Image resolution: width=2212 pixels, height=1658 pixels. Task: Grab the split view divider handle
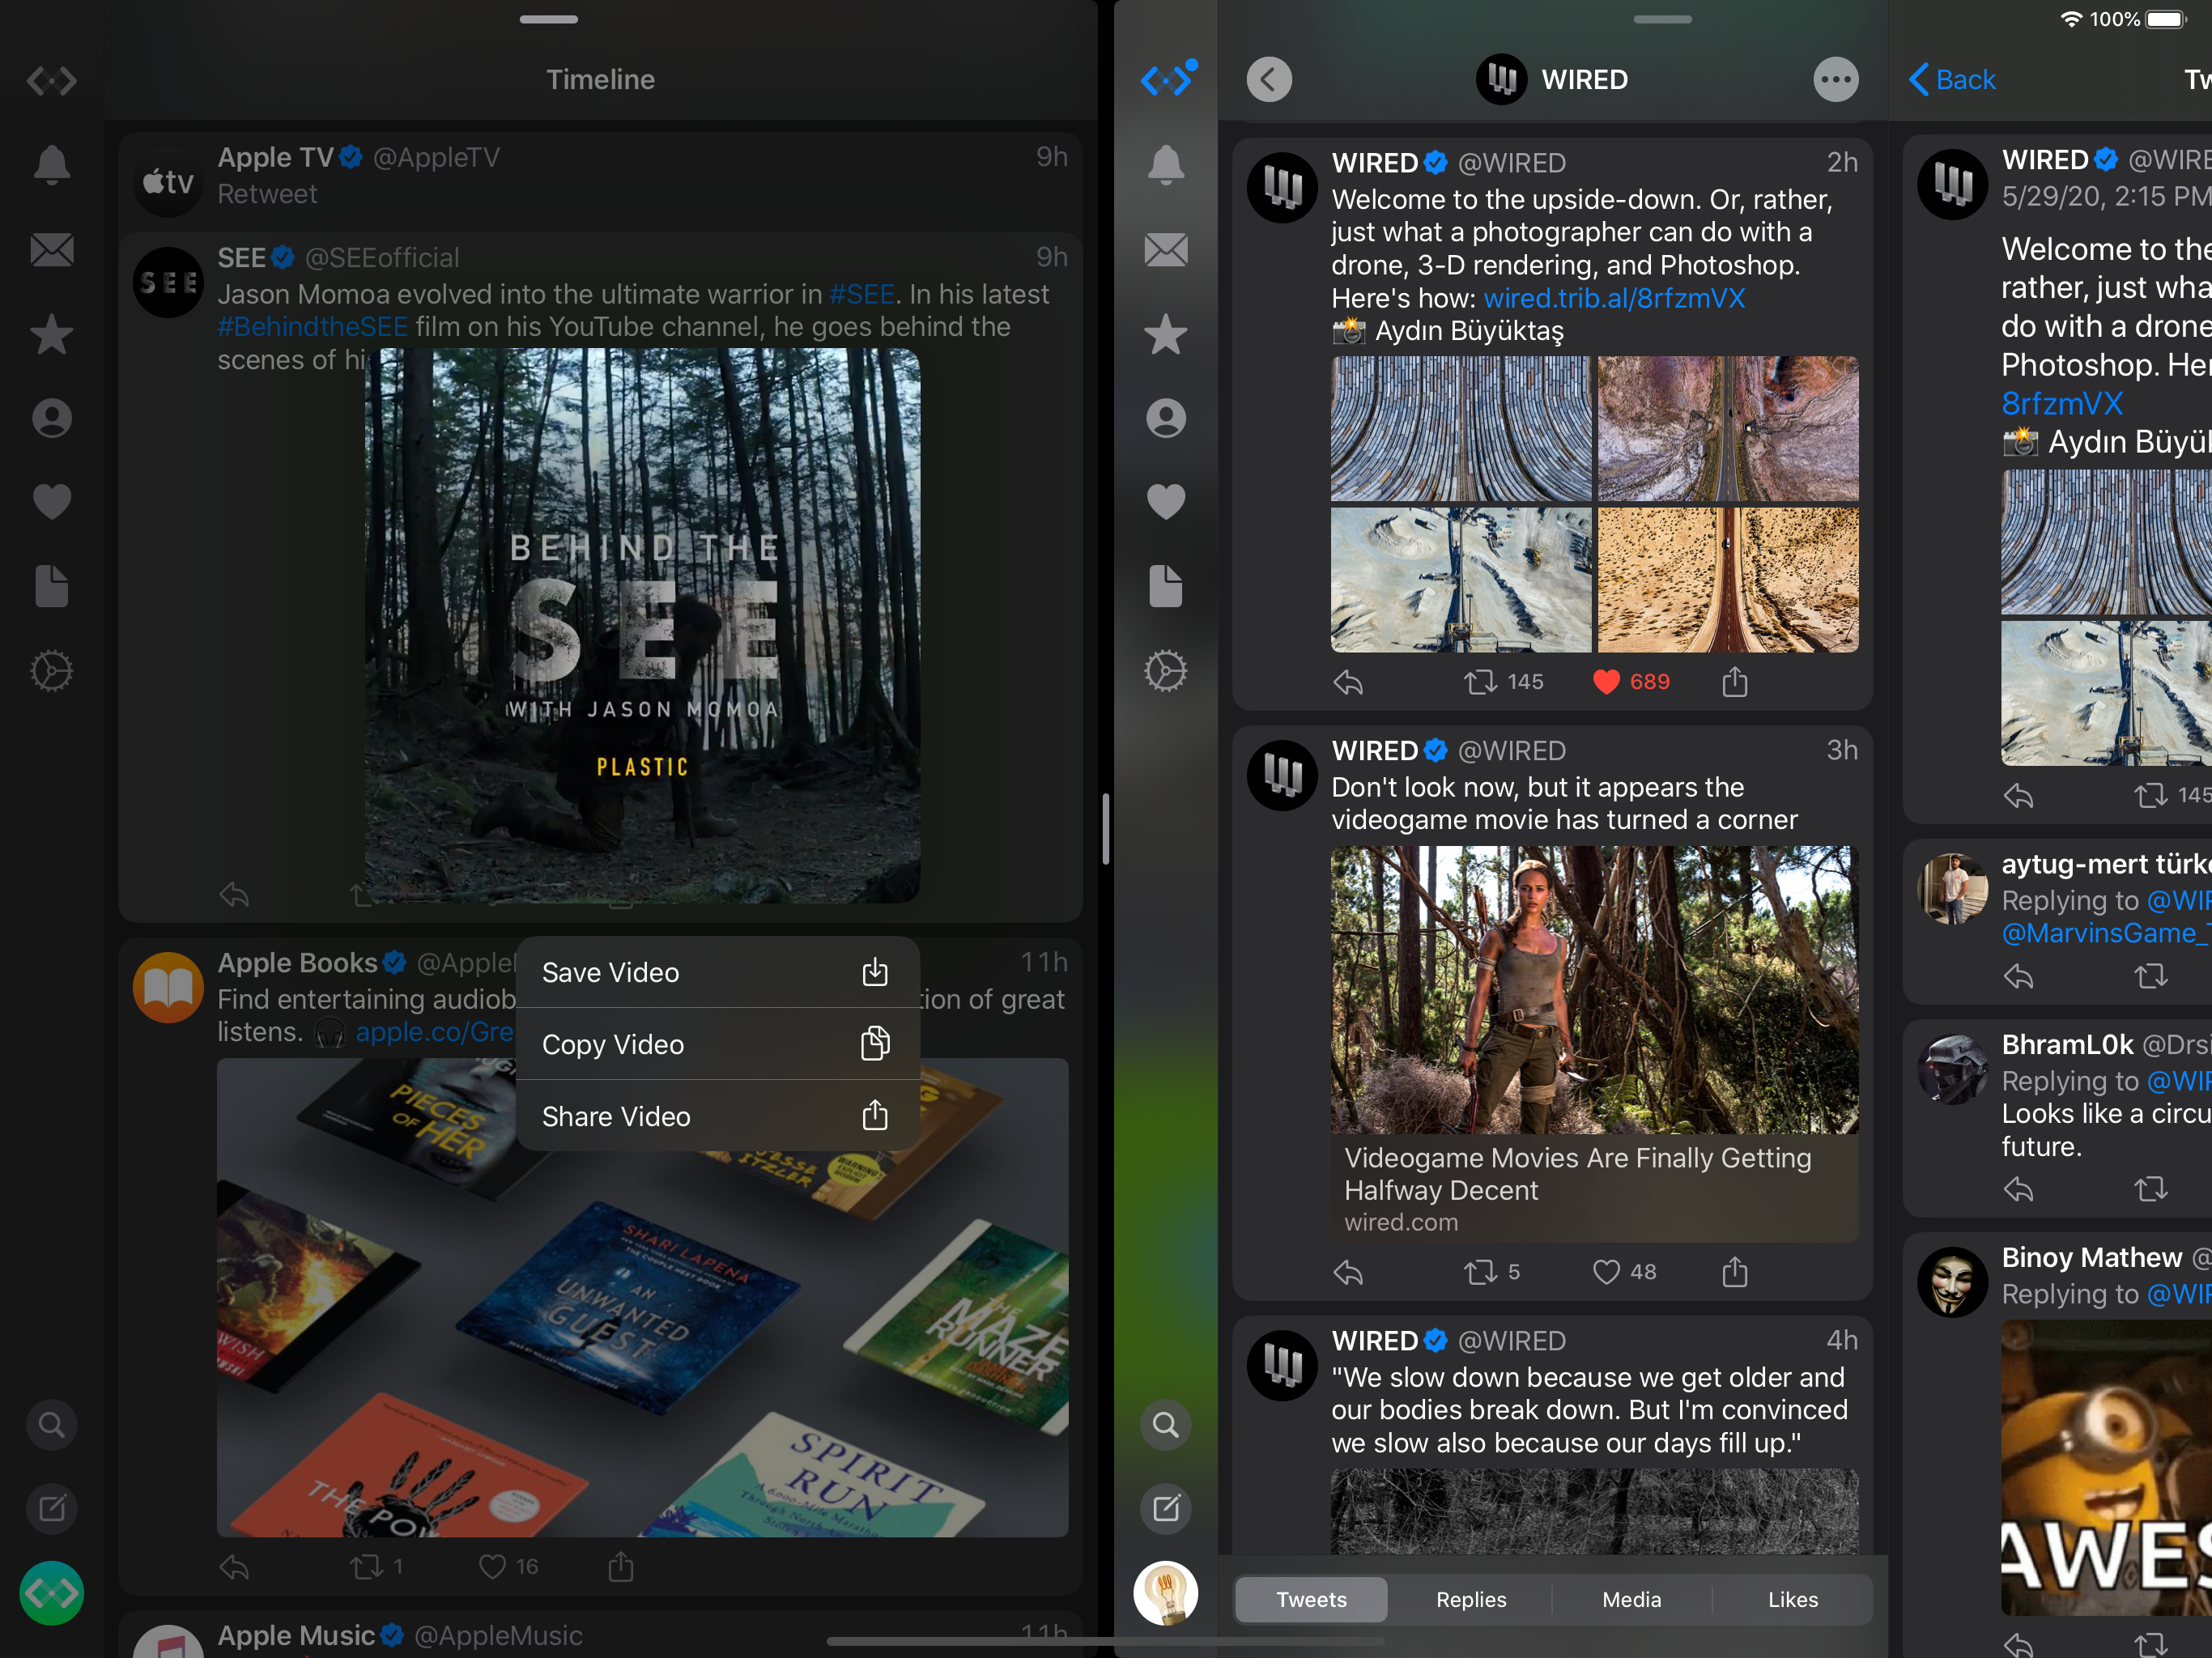click(1105, 829)
